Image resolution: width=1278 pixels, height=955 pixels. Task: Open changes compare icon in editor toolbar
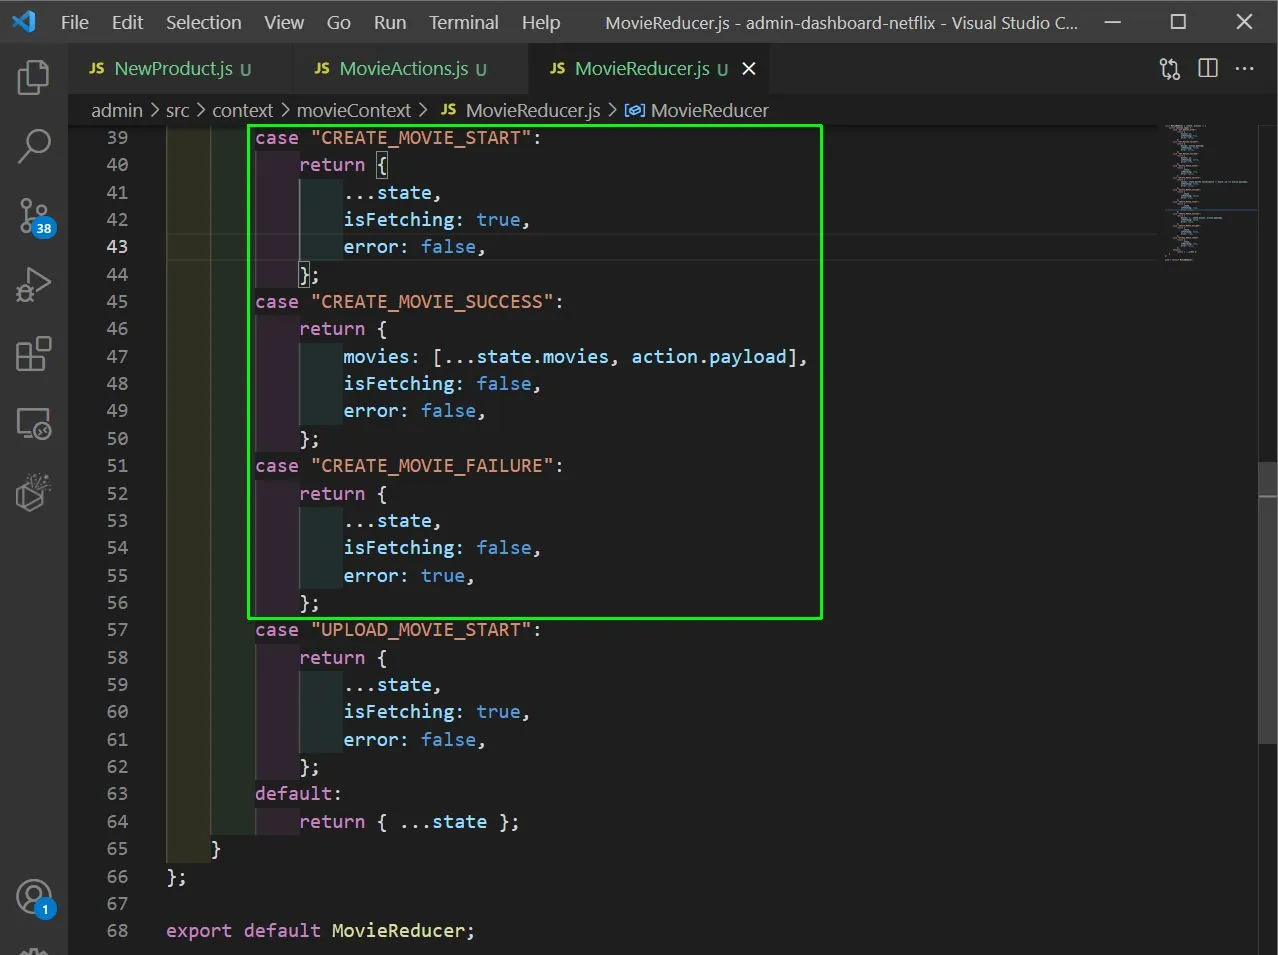pos(1169,68)
